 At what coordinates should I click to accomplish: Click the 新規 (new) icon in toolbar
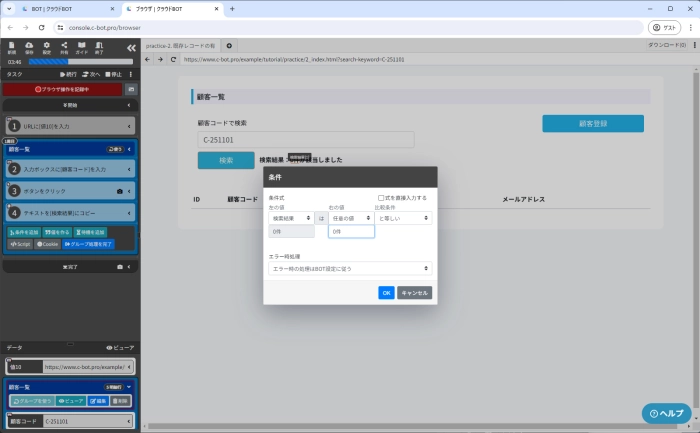coord(11,47)
